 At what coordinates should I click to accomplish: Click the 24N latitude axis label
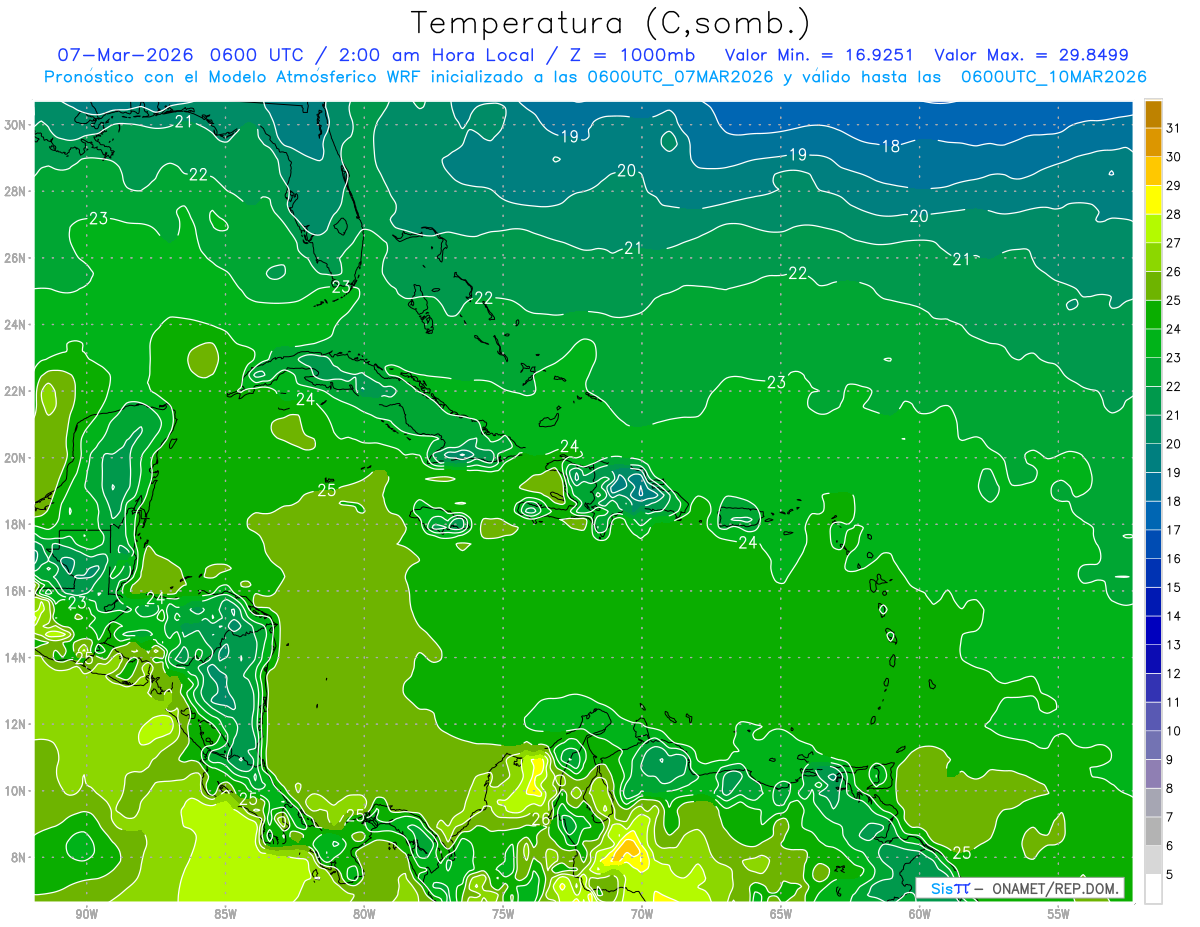(15, 325)
